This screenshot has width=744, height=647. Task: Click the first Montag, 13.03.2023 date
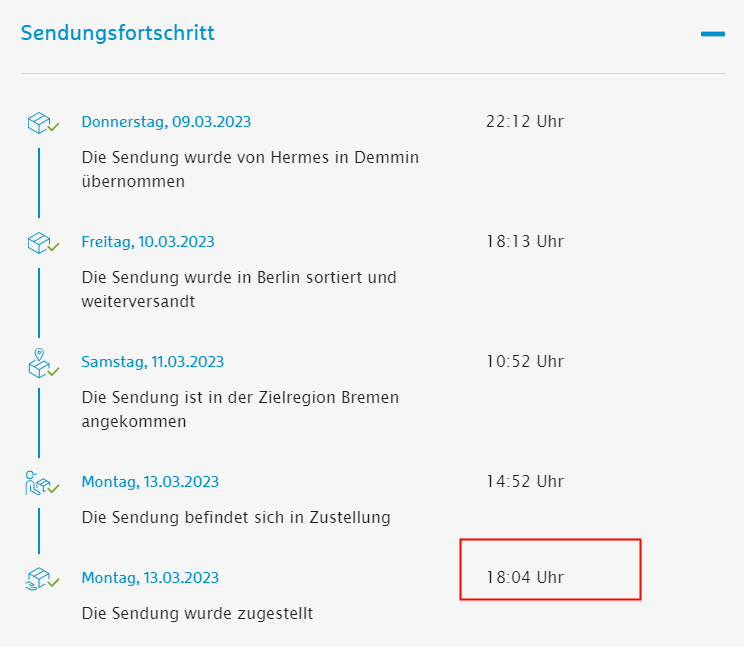pyautogui.click(x=150, y=482)
